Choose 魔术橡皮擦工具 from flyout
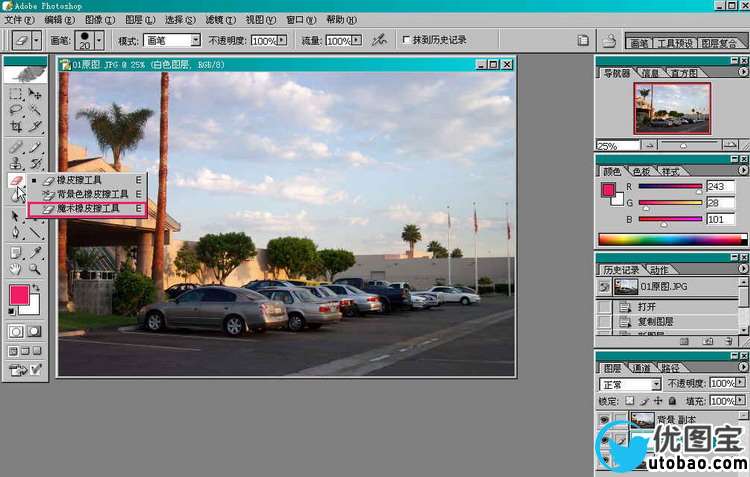This screenshot has height=477, width=750. pyautogui.click(x=88, y=209)
